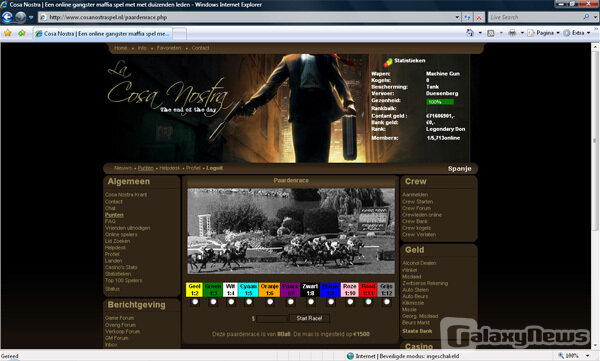Expand the Print dropdown arrow
The width and height of the screenshot is (600, 361).
point(522,33)
